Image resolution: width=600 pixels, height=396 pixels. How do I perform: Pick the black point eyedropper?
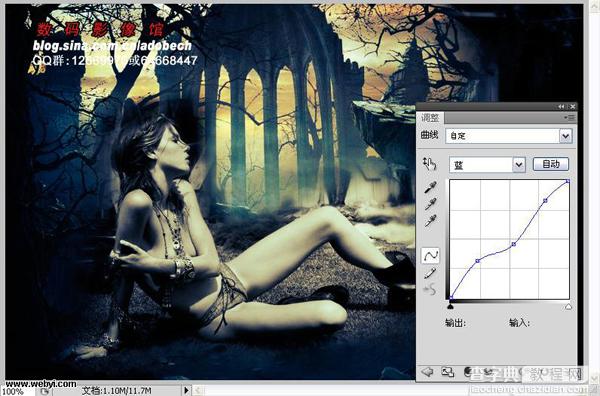click(x=430, y=187)
